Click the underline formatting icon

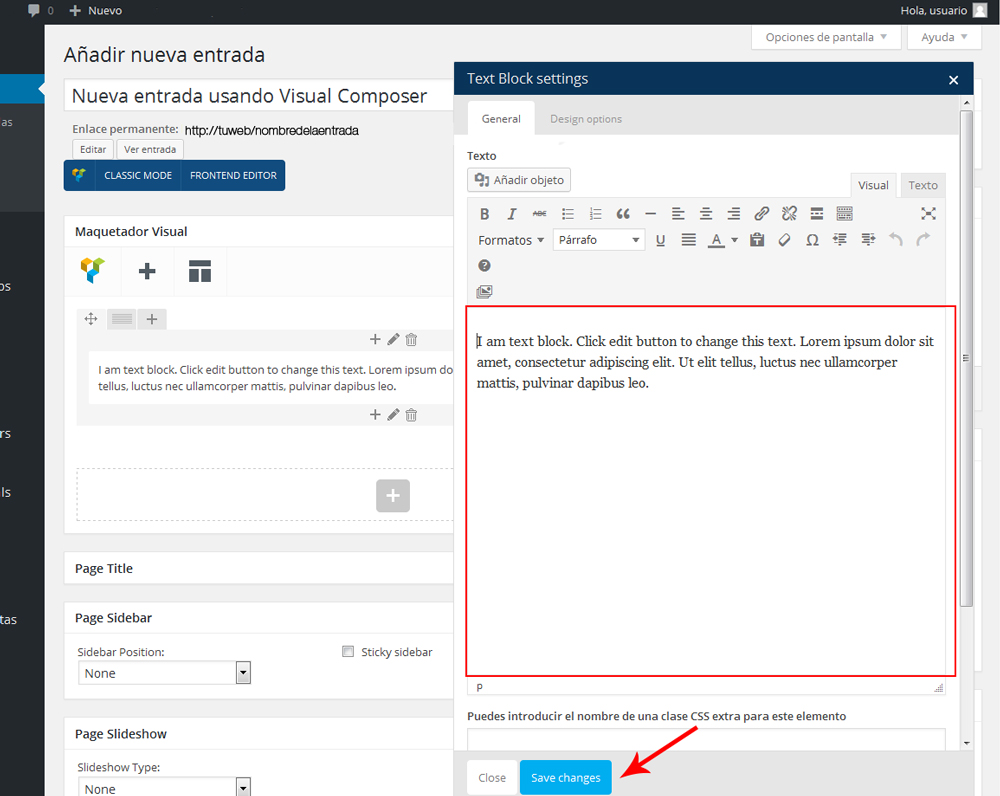660,240
